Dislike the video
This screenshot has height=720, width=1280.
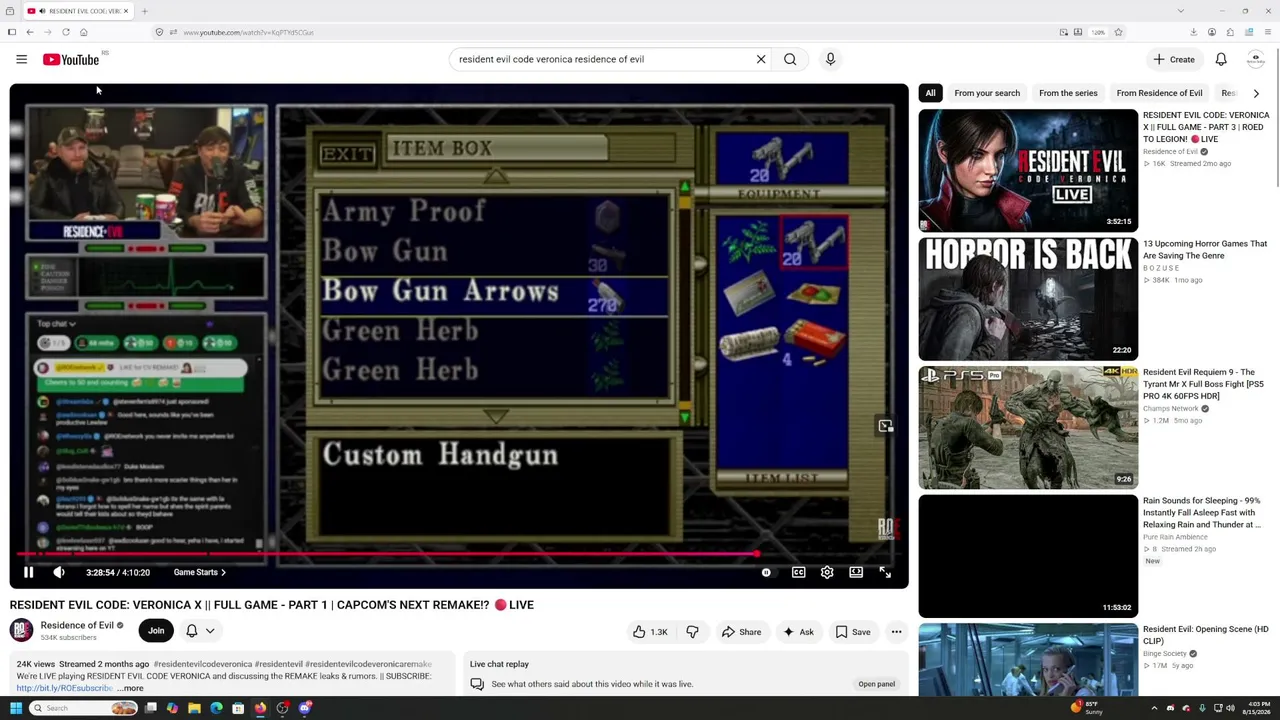692,632
